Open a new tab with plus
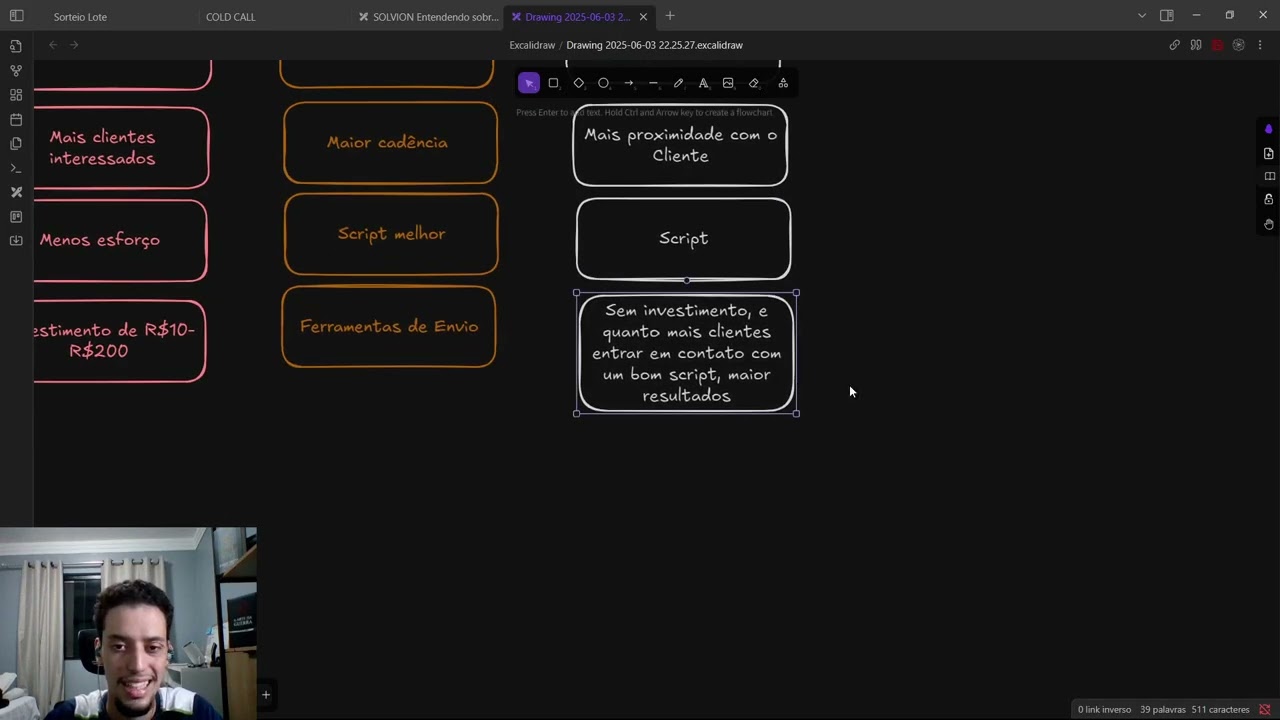 (670, 16)
